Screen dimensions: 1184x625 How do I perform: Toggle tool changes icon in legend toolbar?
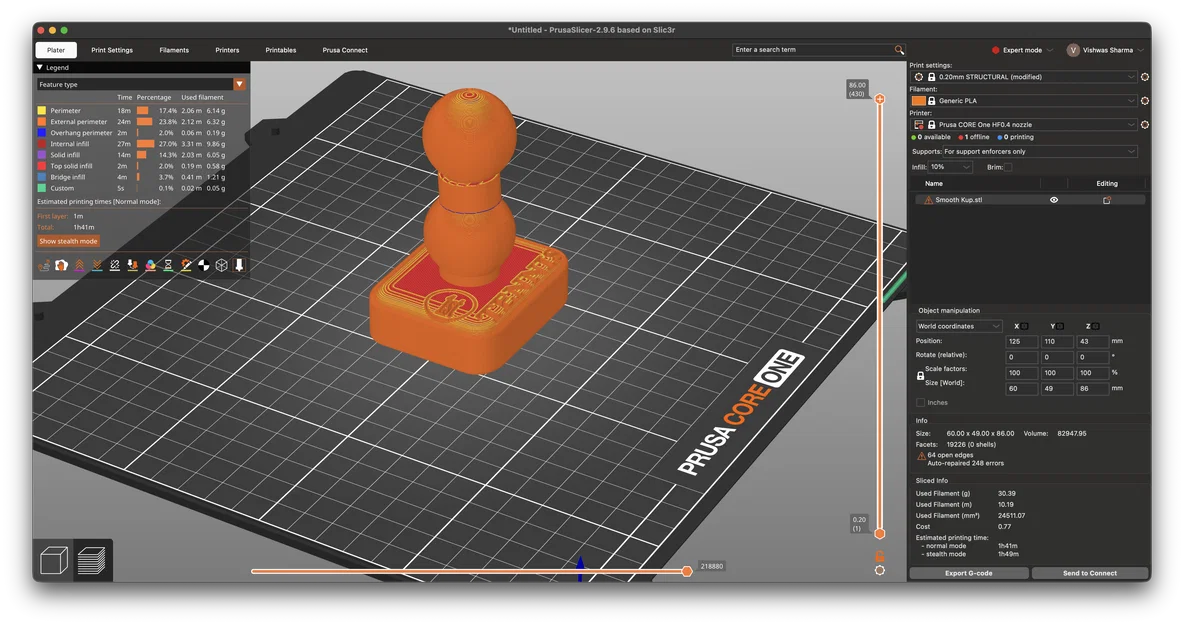(132, 265)
